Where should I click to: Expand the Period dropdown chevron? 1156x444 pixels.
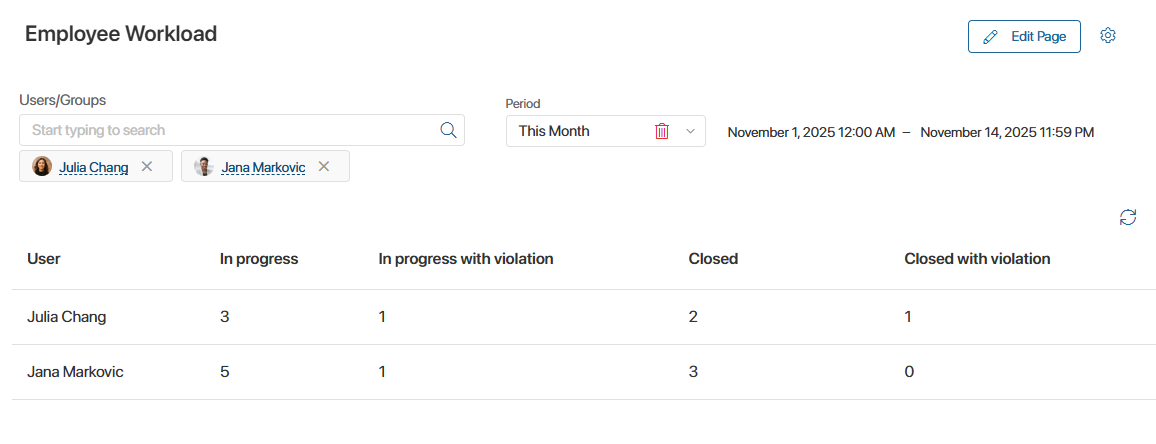[690, 131]
